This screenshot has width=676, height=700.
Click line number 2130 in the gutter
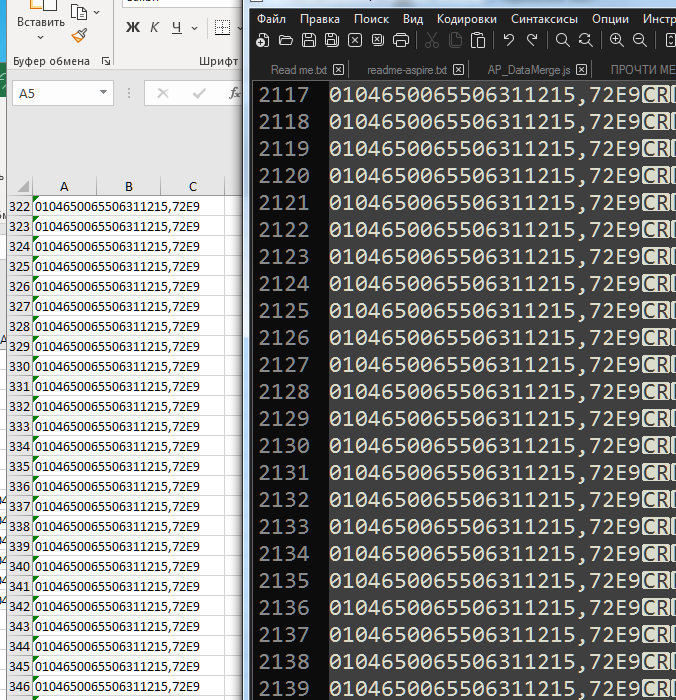[284, 446]
